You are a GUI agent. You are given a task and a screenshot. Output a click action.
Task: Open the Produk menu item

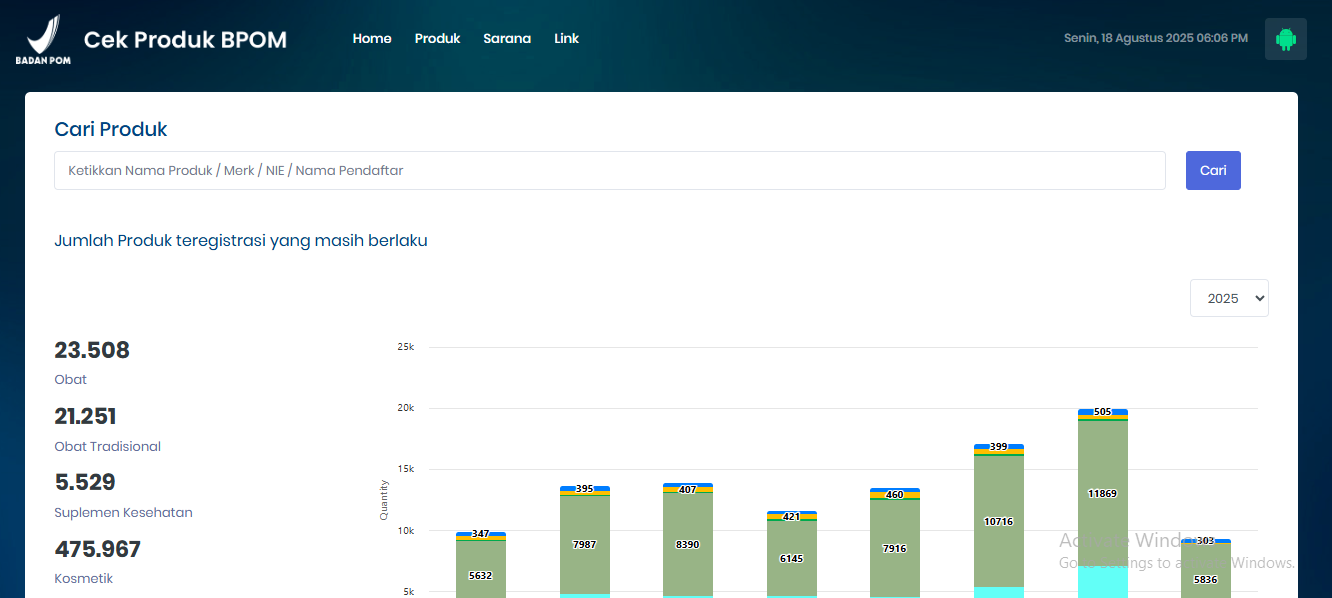tap(437, 39)
